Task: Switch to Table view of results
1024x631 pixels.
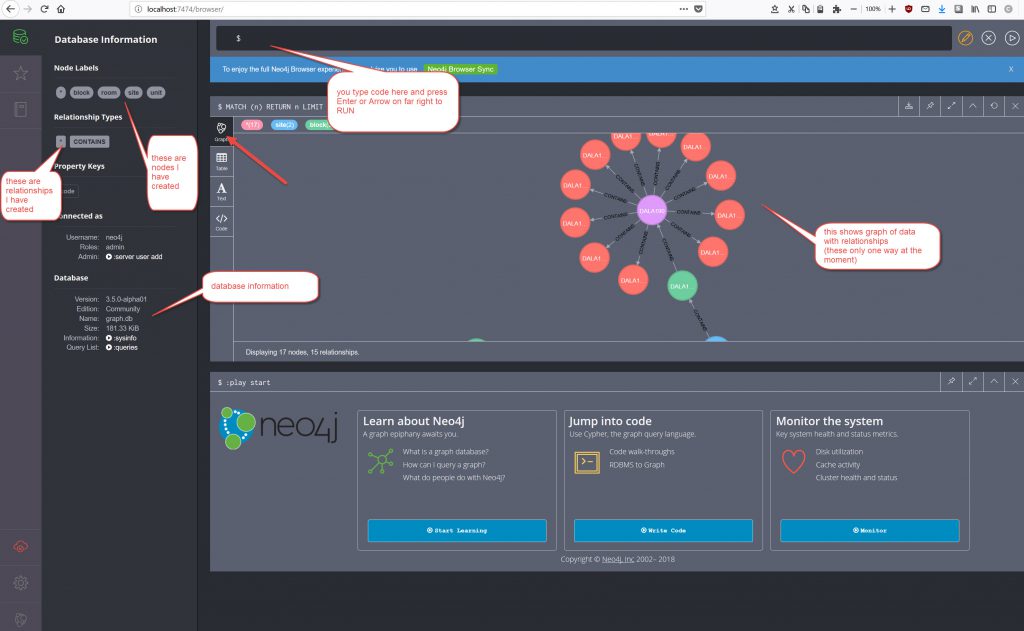Action: click(221, 161)
